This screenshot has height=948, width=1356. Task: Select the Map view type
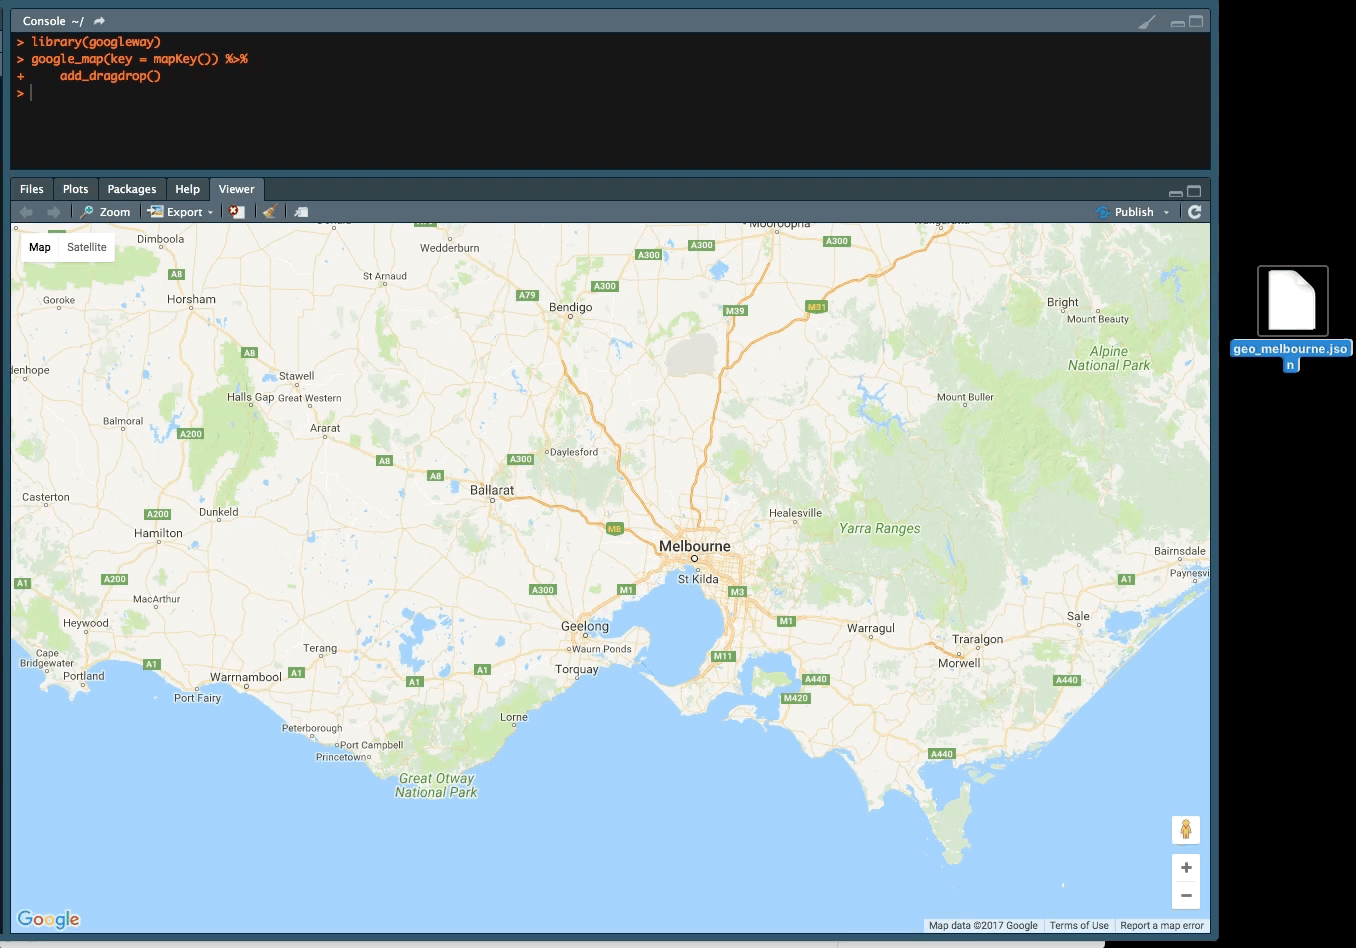pos(40,247)
